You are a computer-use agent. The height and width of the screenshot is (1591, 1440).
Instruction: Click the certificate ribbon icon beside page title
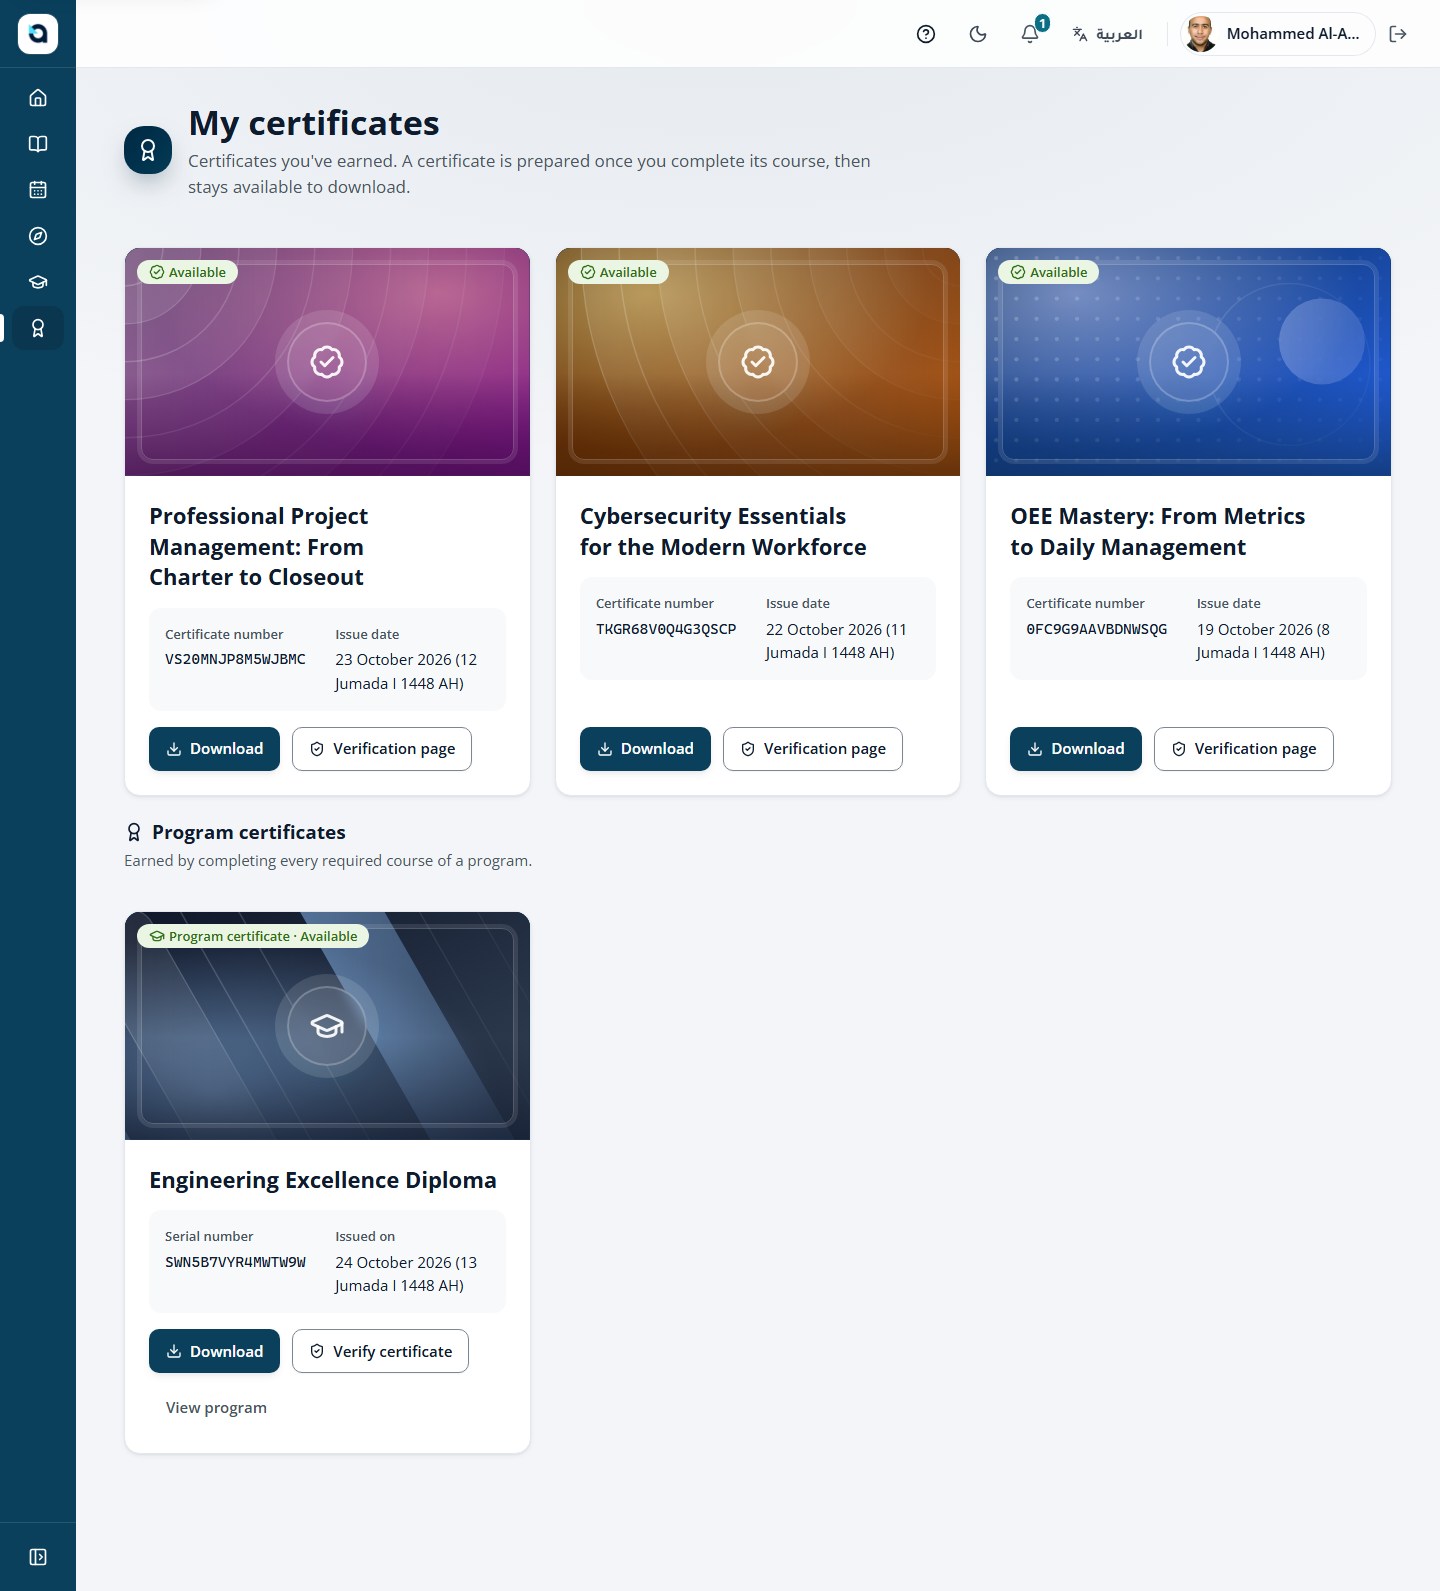[148, 150]
